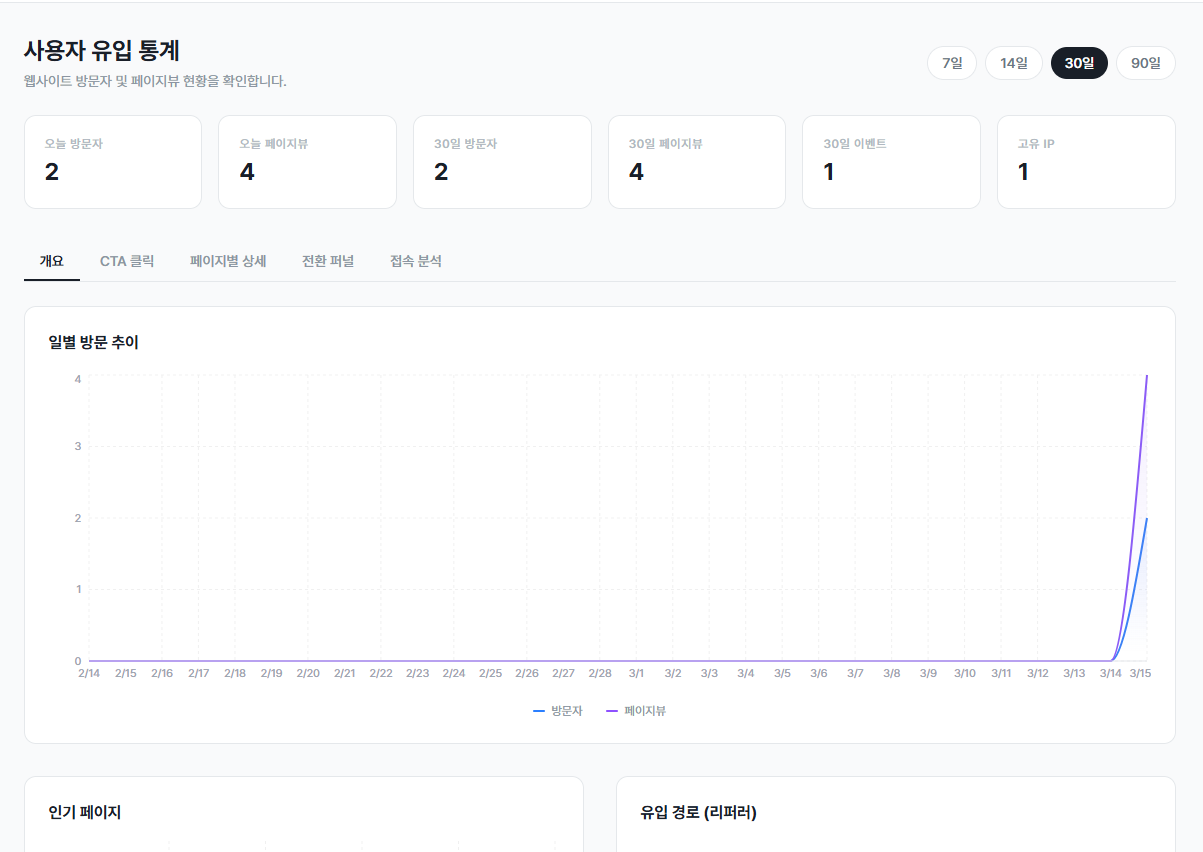Click the 오늘 페이지뷰 stat card
Screen dimensions: 1203x852
tap(307, 162)
